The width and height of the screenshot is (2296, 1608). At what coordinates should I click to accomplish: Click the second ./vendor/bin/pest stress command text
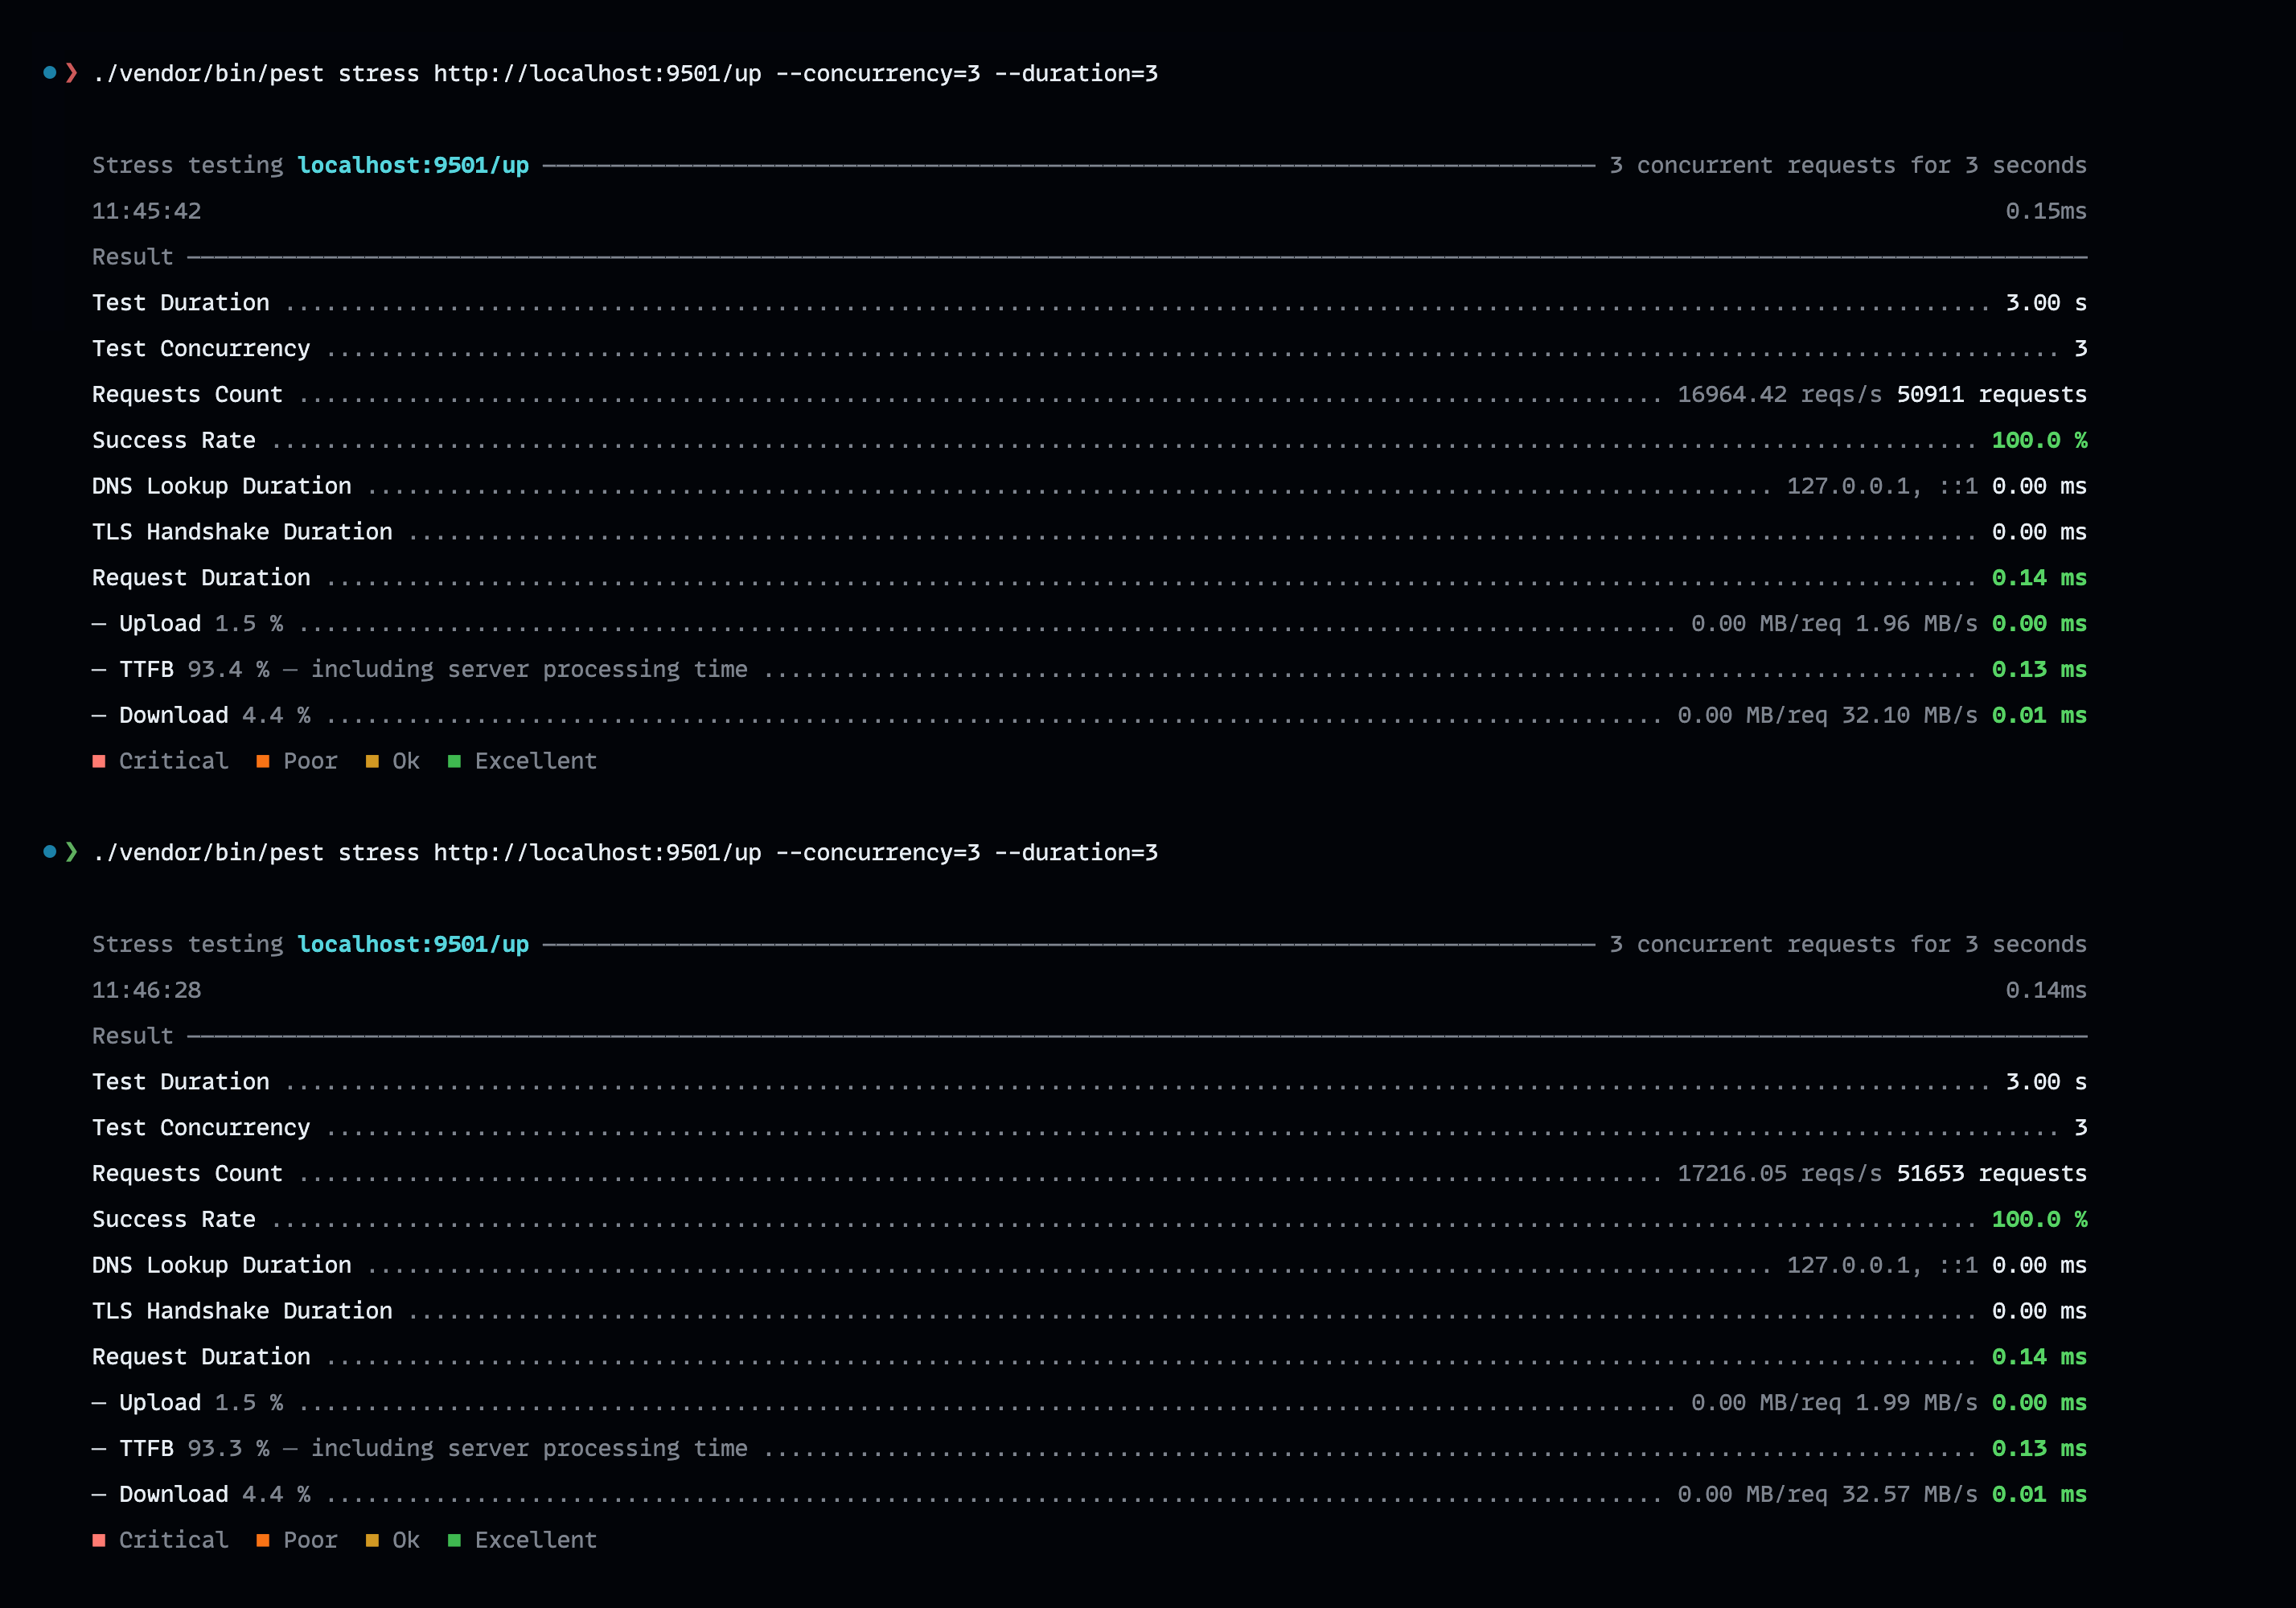625,853
